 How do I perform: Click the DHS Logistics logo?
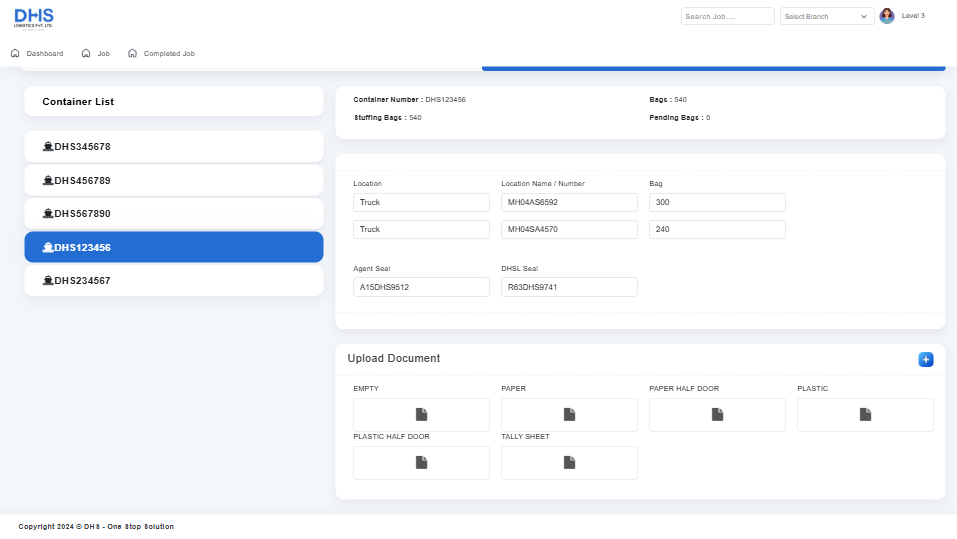(x=34, y=18)
